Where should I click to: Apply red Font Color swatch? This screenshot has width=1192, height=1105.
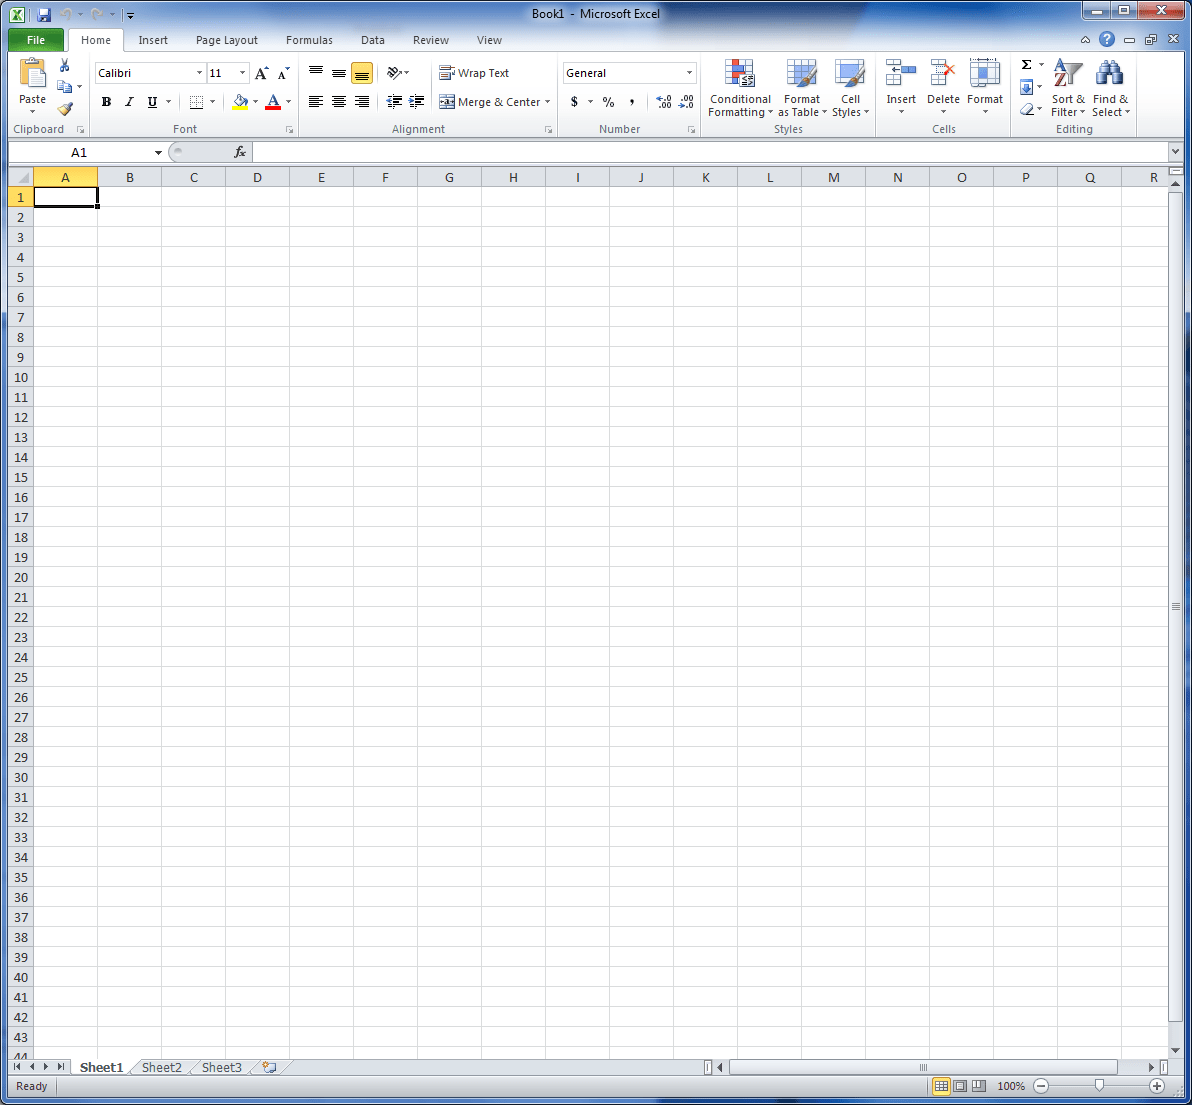point(273,102)
